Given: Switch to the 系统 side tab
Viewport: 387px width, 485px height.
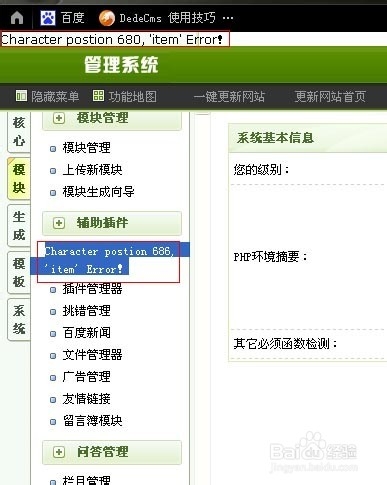Looking at the screenshot, I should coord(19,320).
